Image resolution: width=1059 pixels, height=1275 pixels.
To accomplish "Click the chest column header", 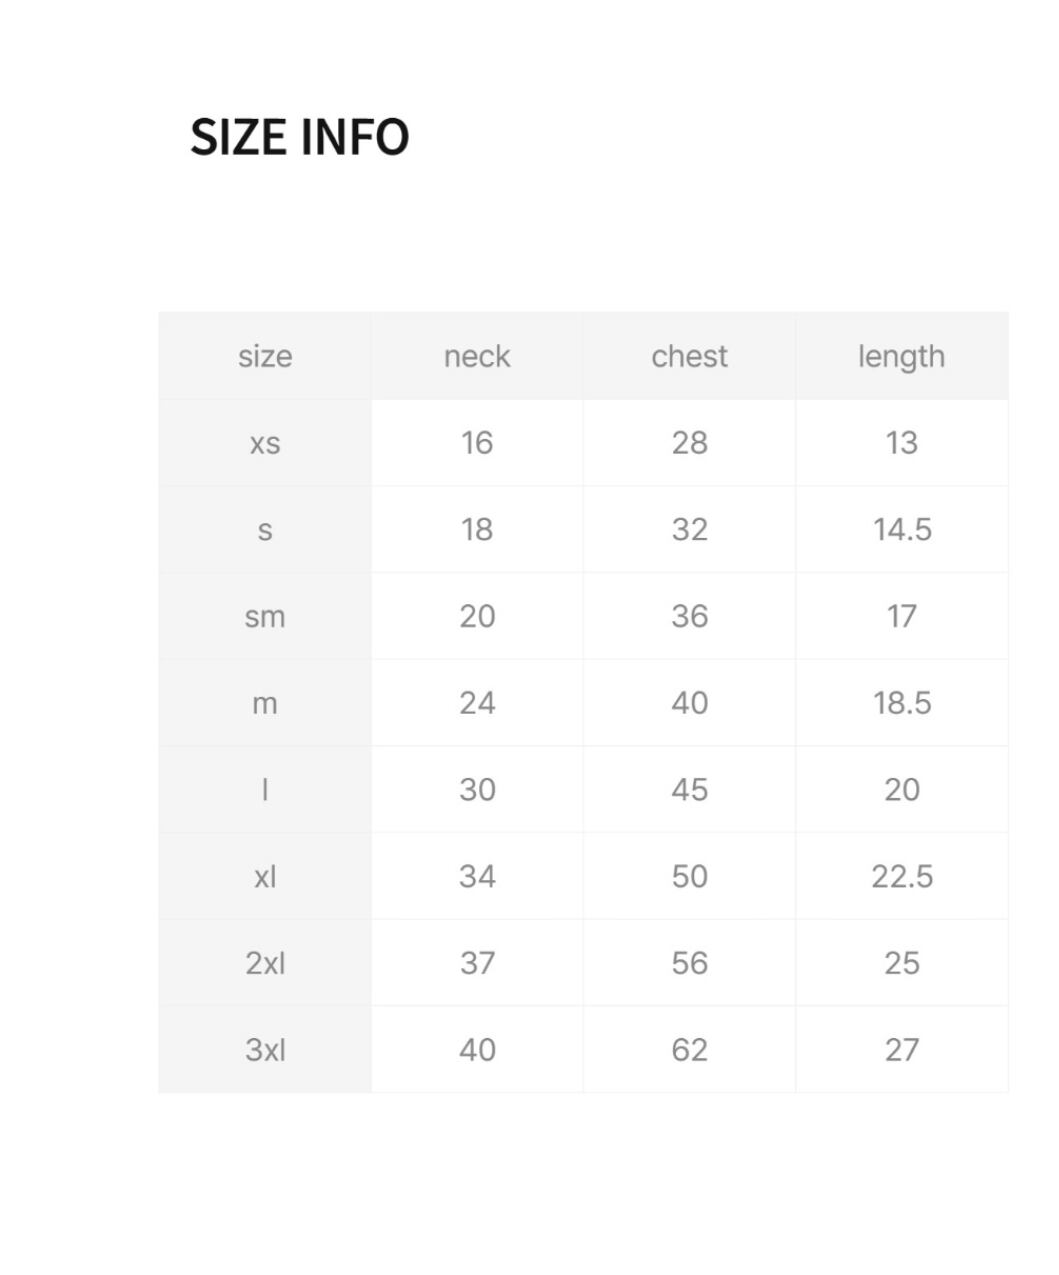I will 689,357.
